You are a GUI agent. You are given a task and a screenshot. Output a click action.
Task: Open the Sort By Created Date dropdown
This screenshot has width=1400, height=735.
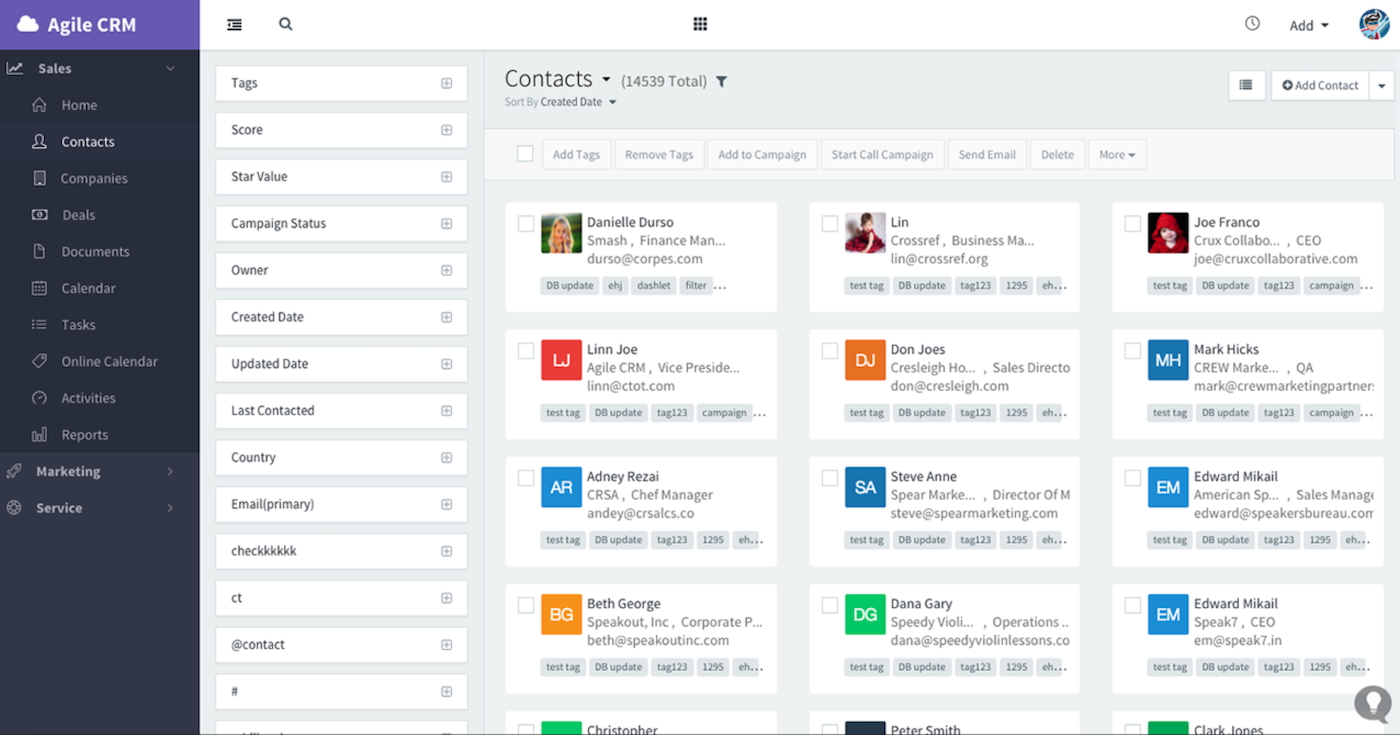(x=561, y=102)
